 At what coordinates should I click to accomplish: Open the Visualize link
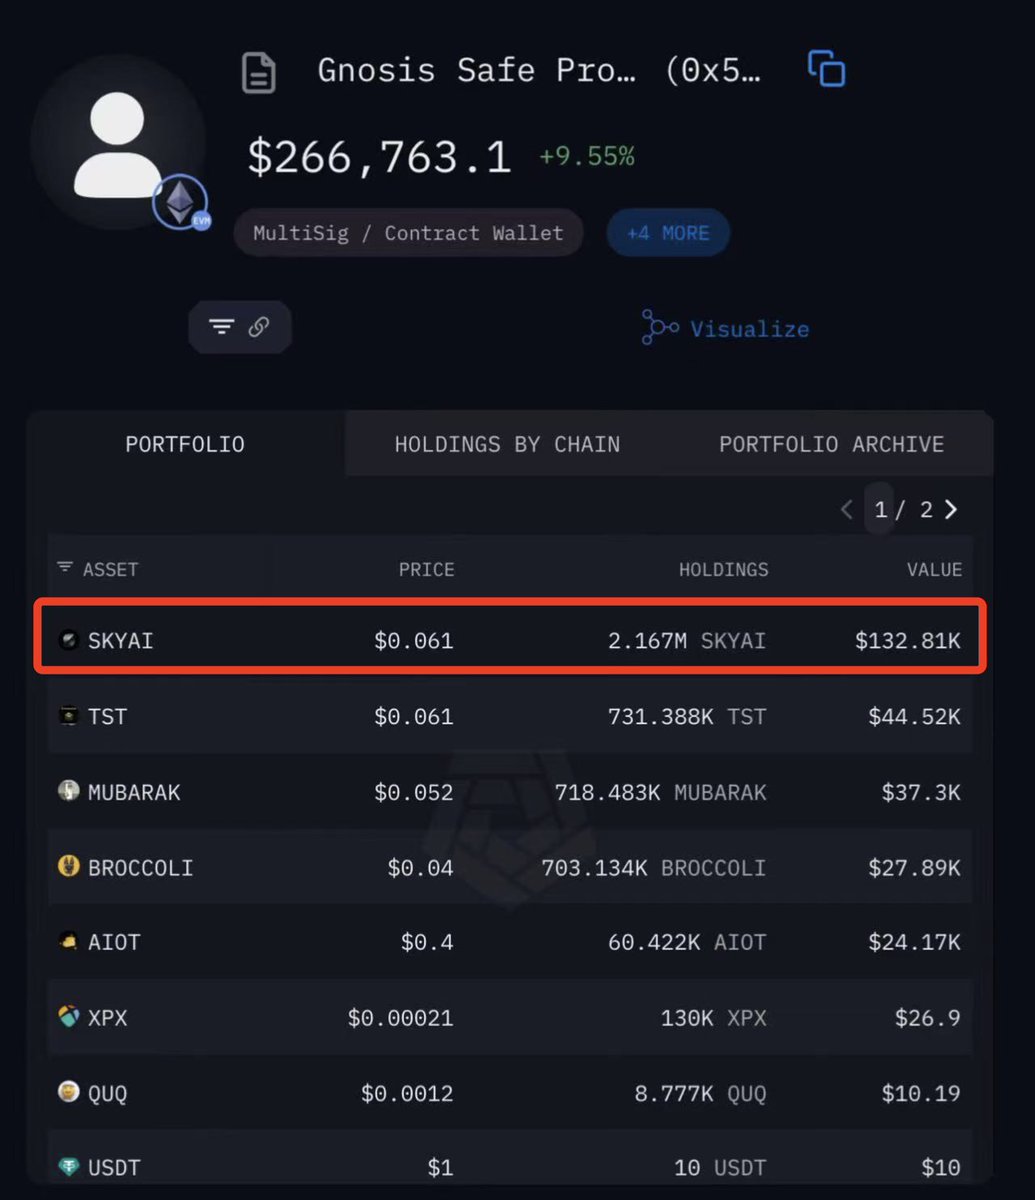click(x=726, y=328)
